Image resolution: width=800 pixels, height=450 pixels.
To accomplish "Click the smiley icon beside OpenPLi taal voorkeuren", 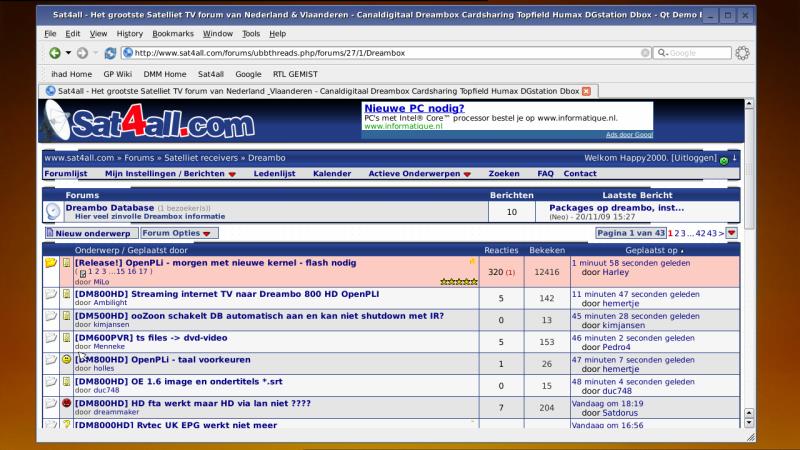I will (66, 359).
